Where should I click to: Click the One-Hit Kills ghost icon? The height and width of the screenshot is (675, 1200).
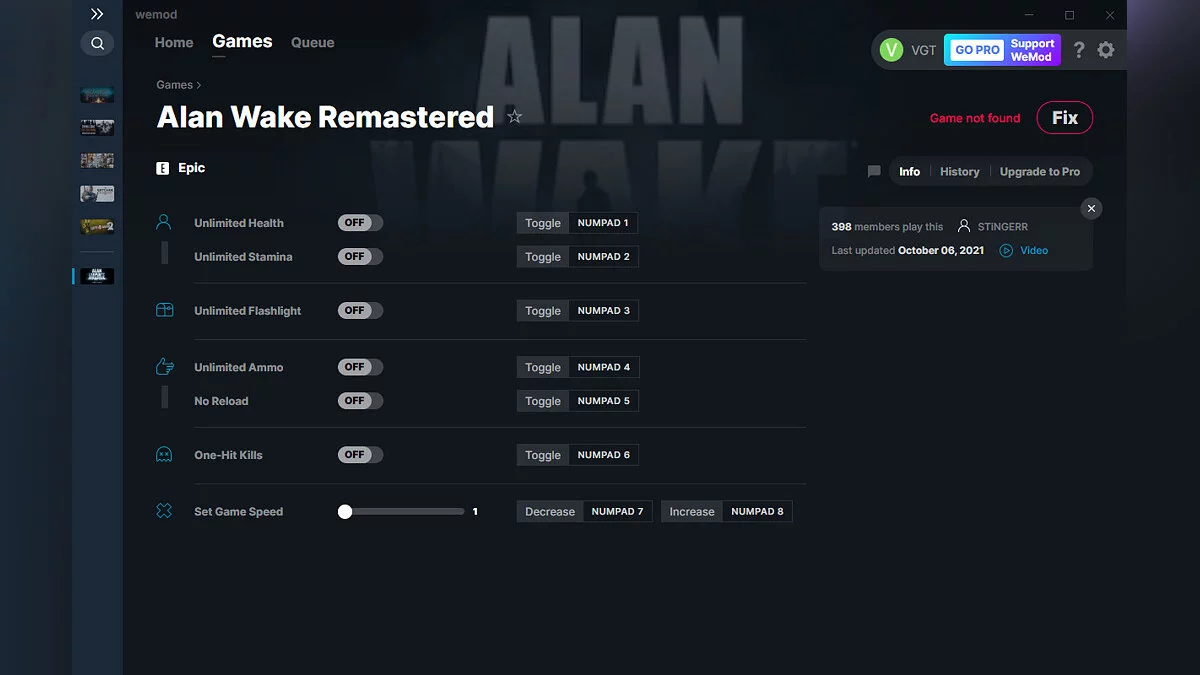(x=163, y=454)
